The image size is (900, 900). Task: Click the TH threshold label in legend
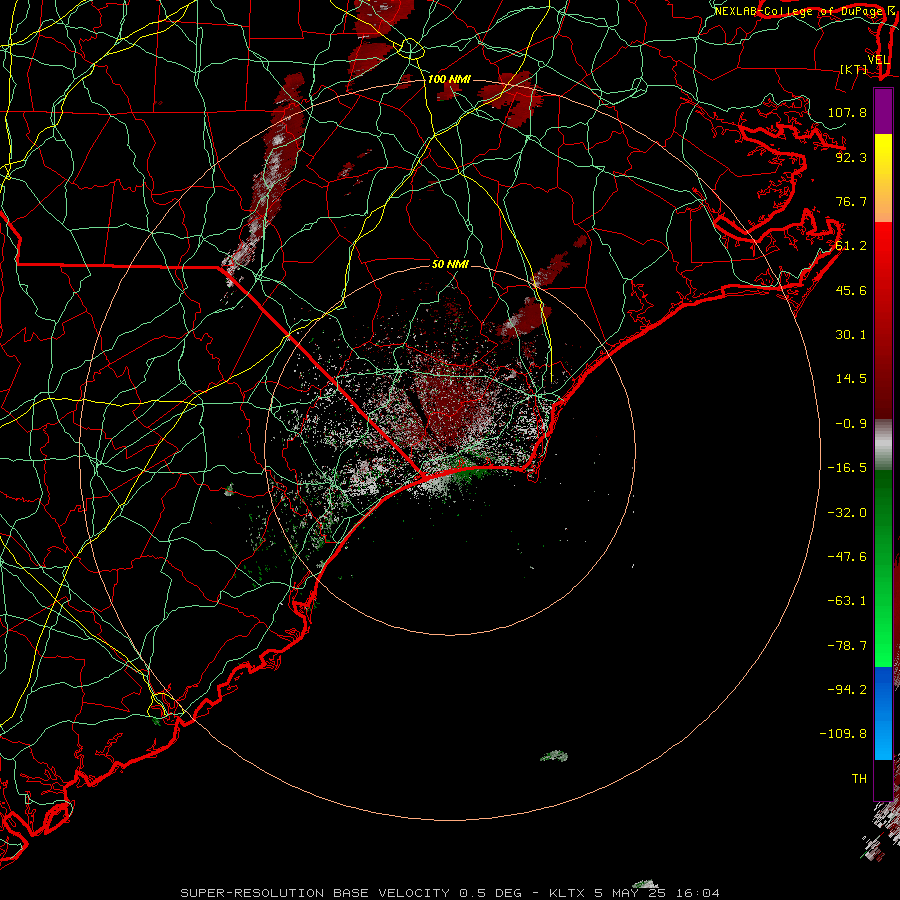[859, 779]
